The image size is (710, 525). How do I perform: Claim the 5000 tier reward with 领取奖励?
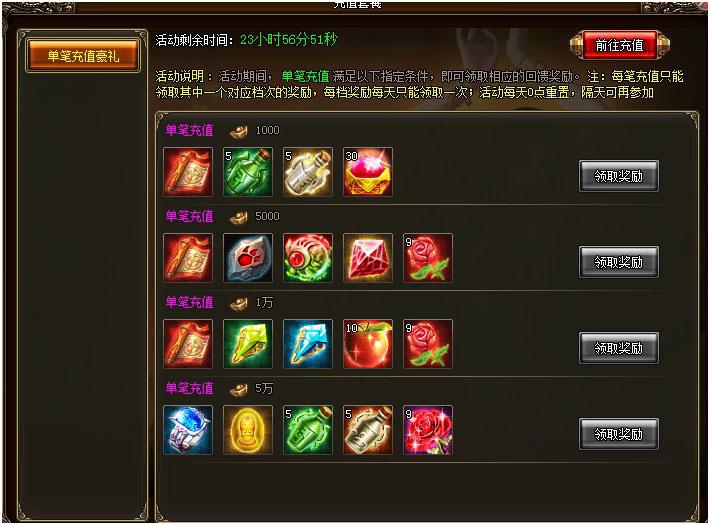pos(619,262)
